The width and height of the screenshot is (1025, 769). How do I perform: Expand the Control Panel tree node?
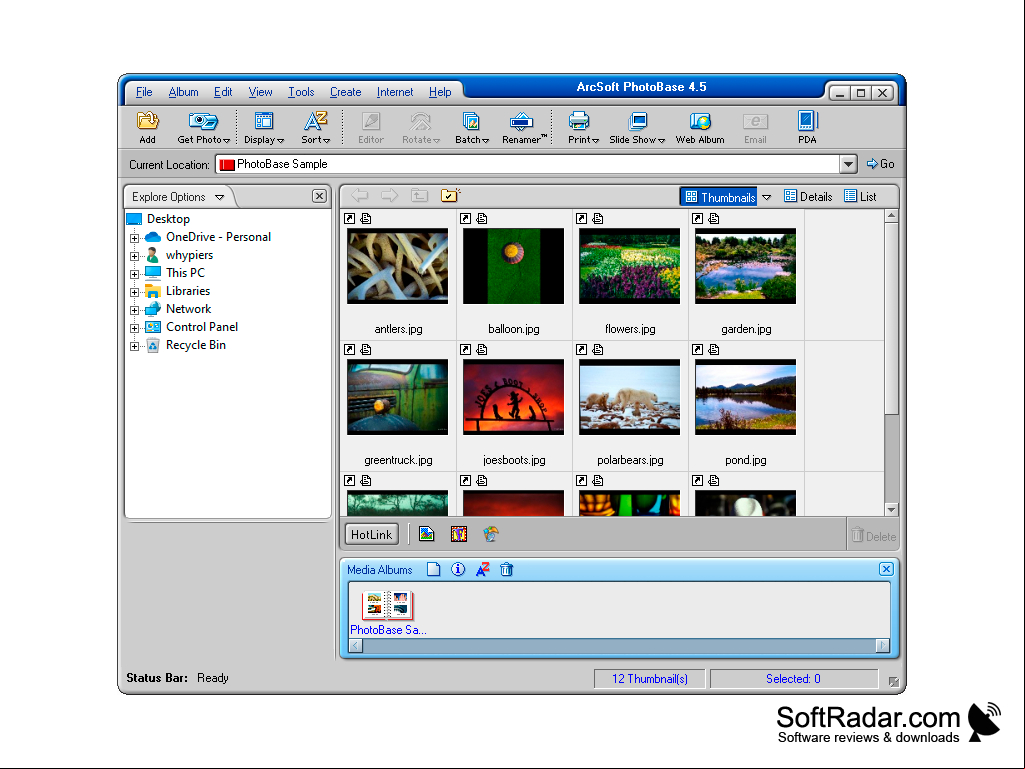pyautogui.click(x=134, y=328)
